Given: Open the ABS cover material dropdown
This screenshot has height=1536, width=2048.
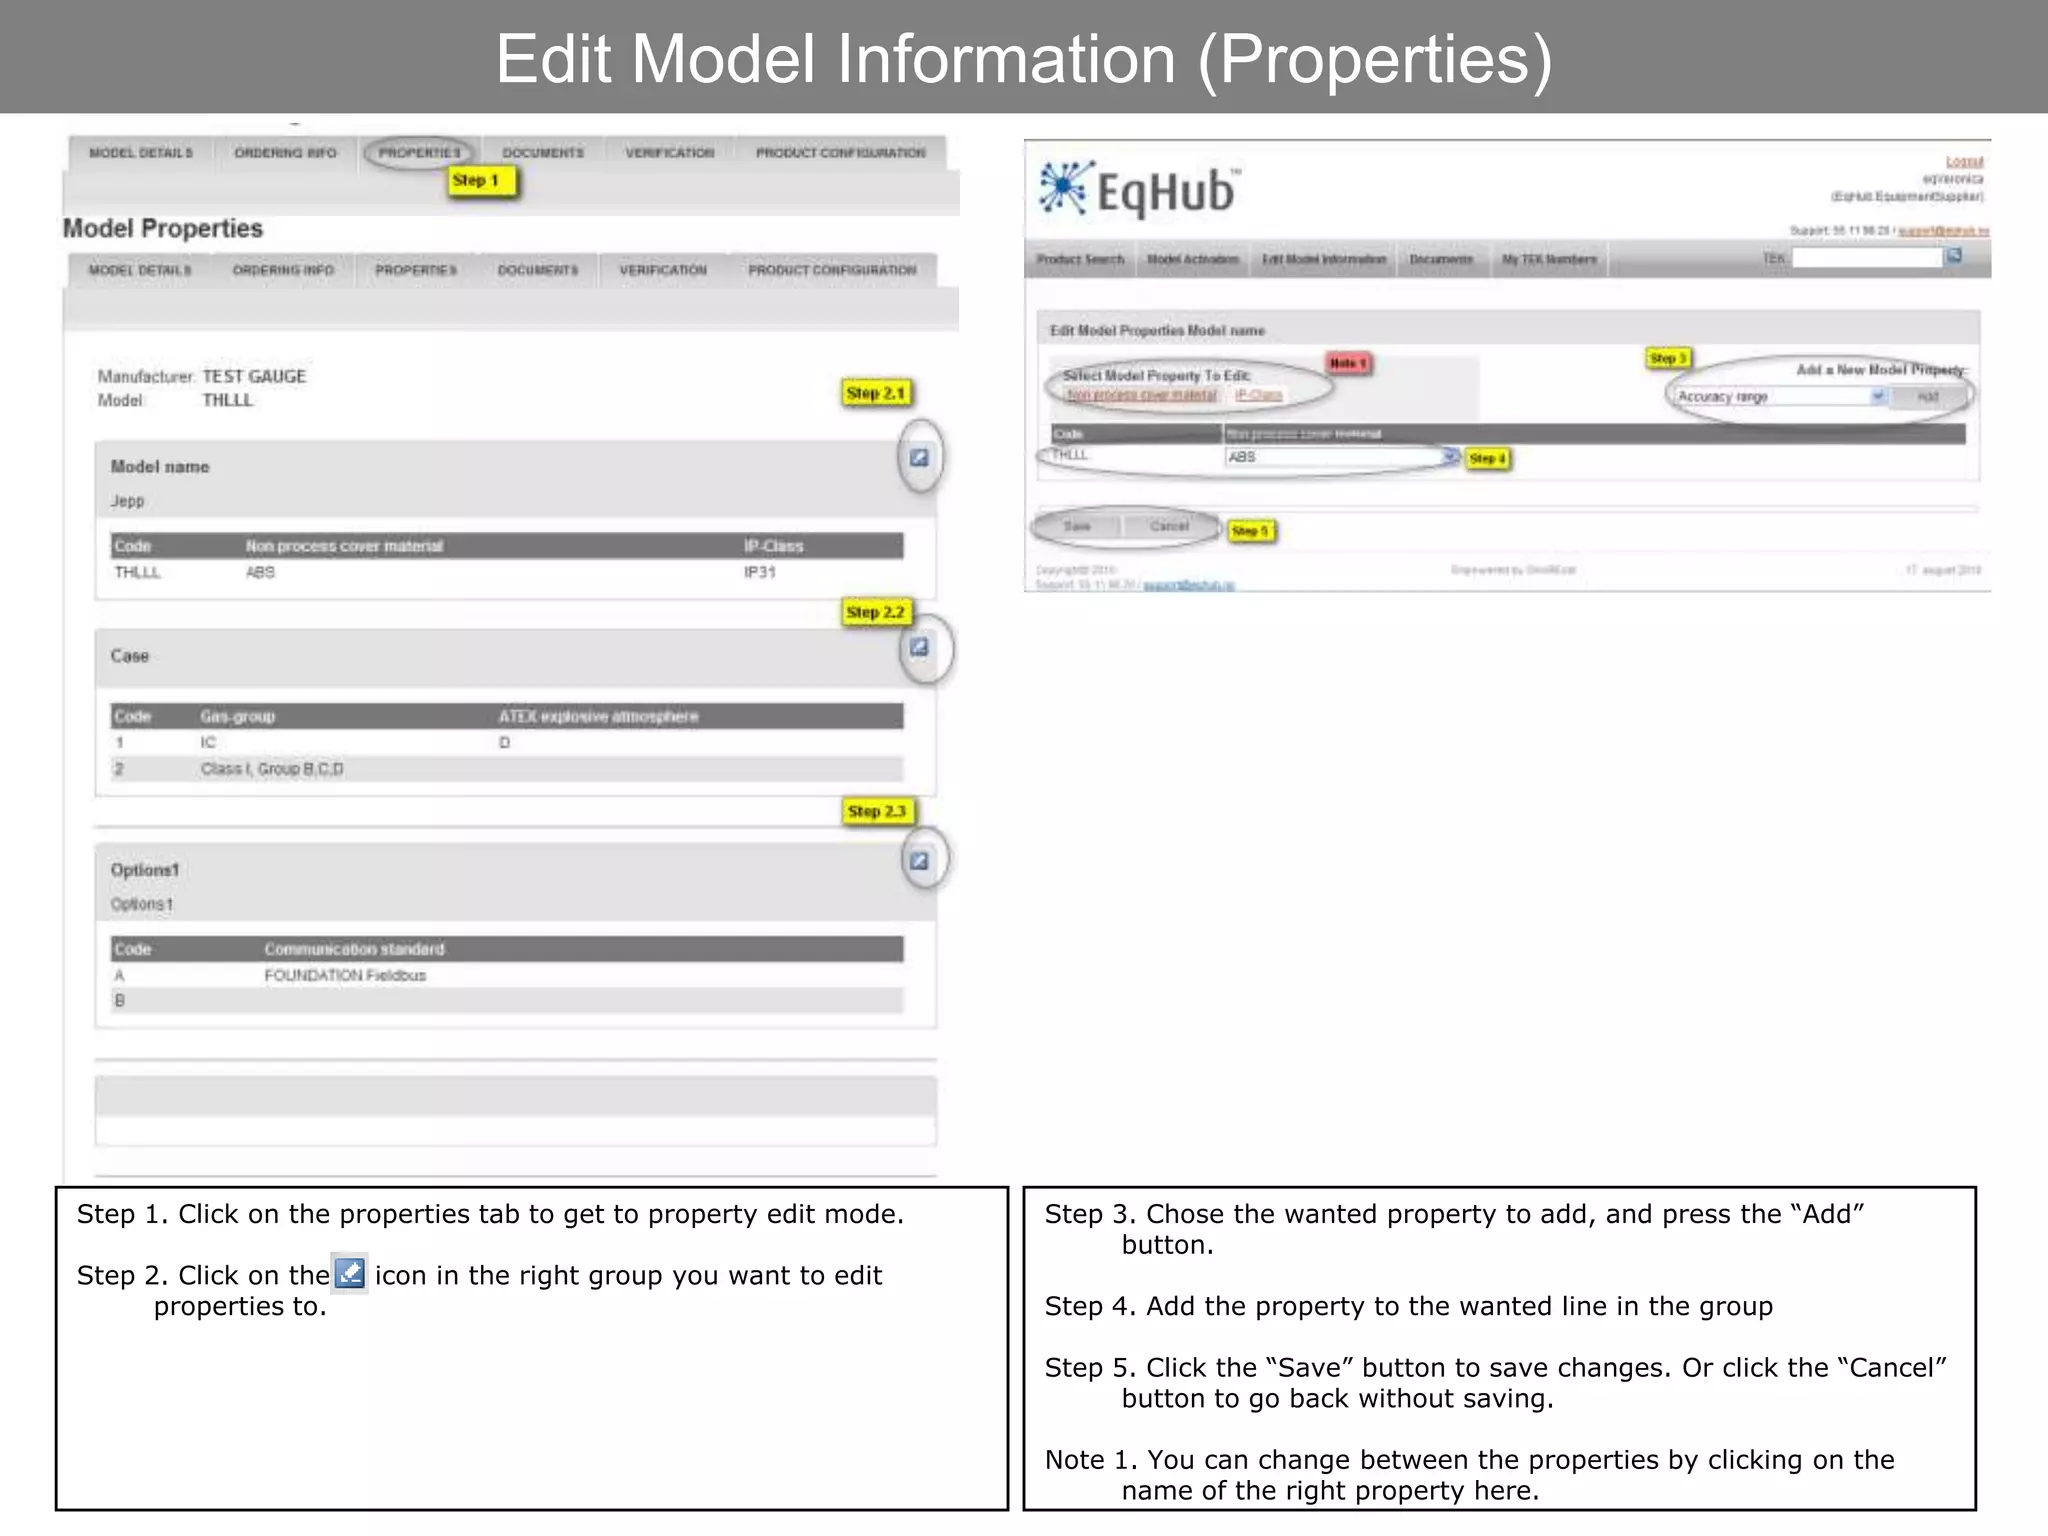Looking at the screenshot, I should pos(1449,456).
